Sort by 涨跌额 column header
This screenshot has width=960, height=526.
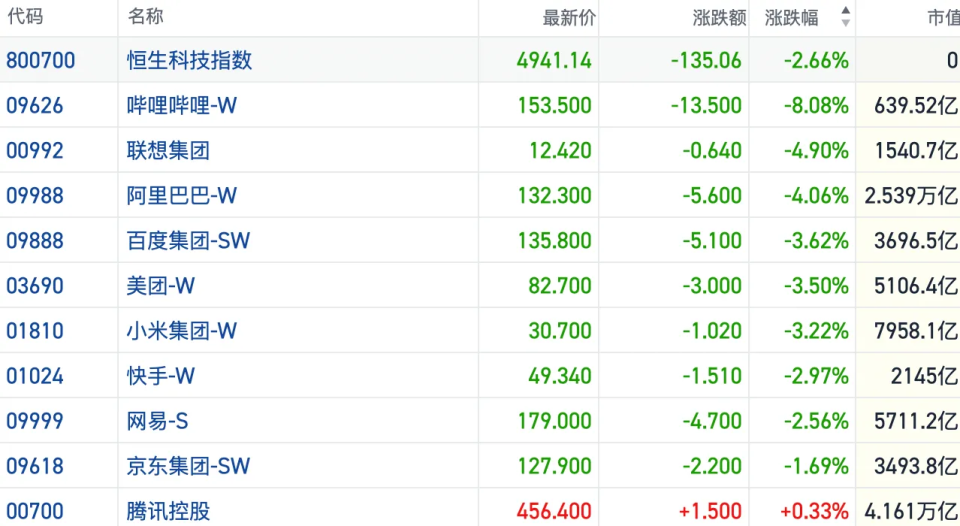[719, 18]
